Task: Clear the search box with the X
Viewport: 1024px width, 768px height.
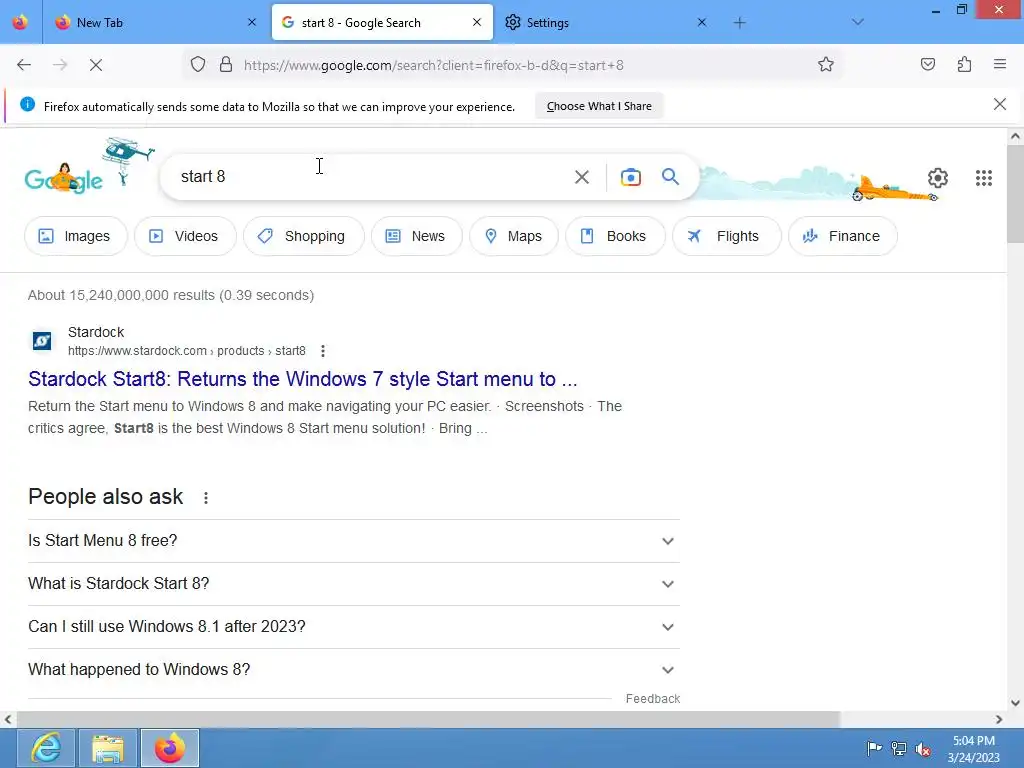Action: (582, 177)
